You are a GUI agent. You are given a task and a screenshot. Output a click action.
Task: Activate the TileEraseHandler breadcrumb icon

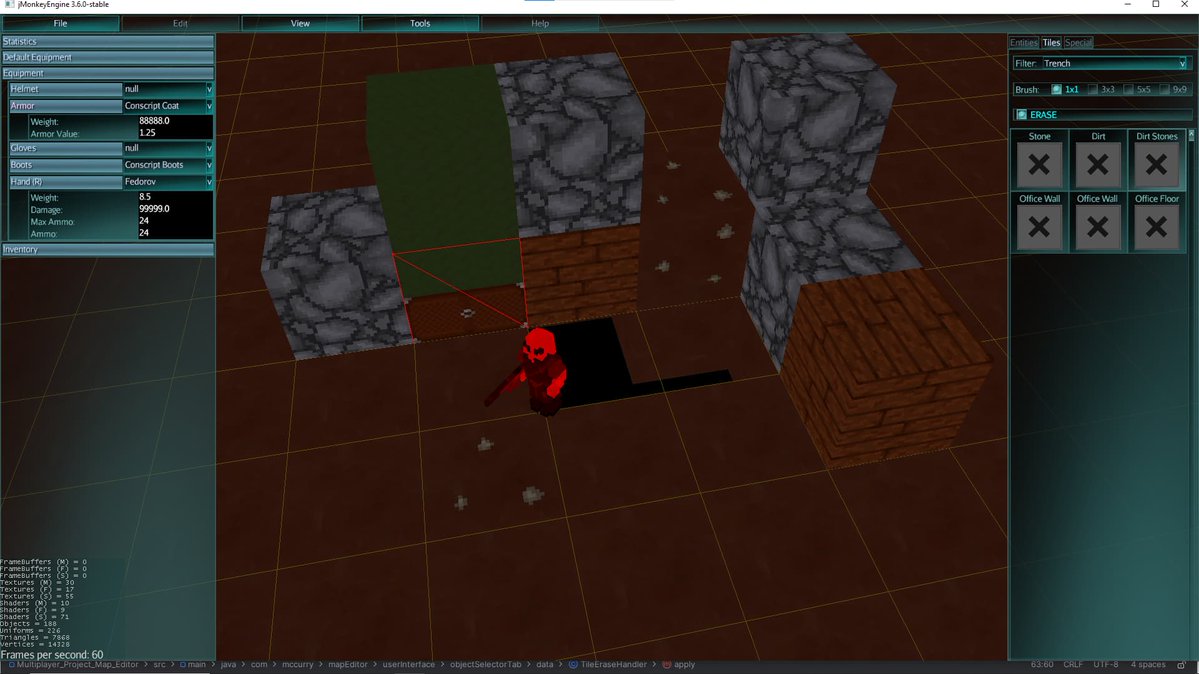[x=571, y=664]
